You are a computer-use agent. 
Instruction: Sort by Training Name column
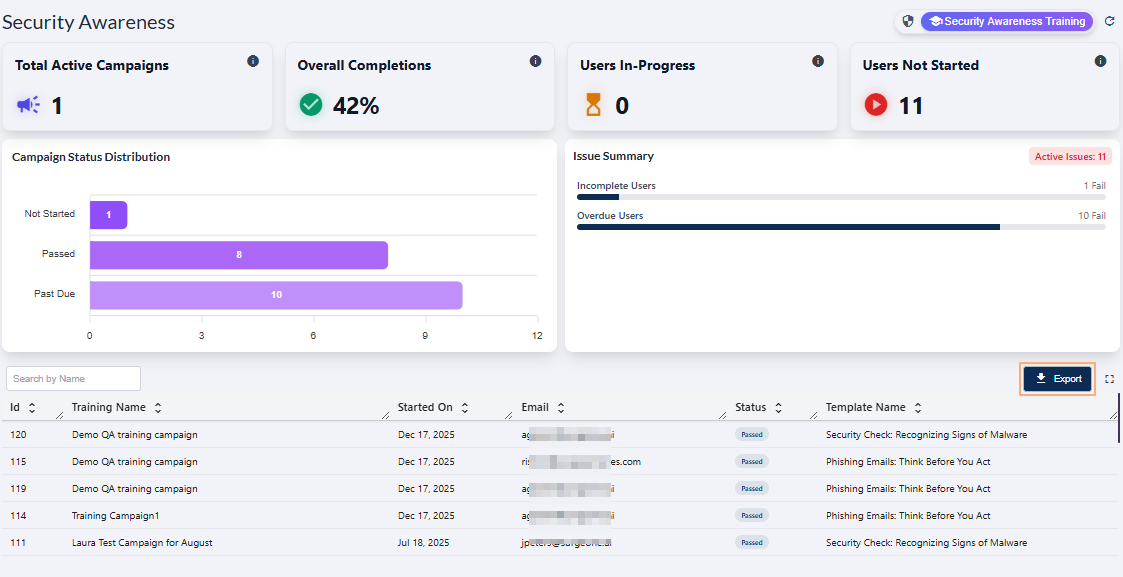[158, 408]
